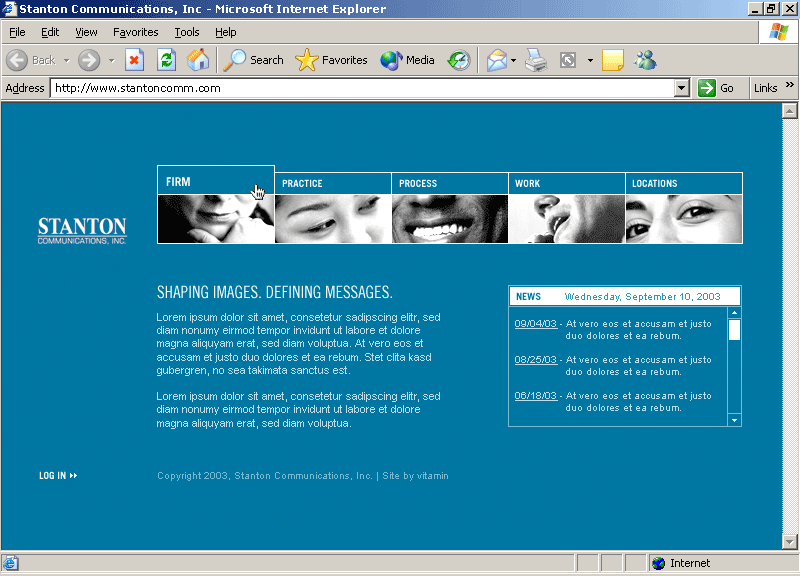Viewport: 800px width, 576px height.
Task: Open the View menu
Action: coord(86,32)
